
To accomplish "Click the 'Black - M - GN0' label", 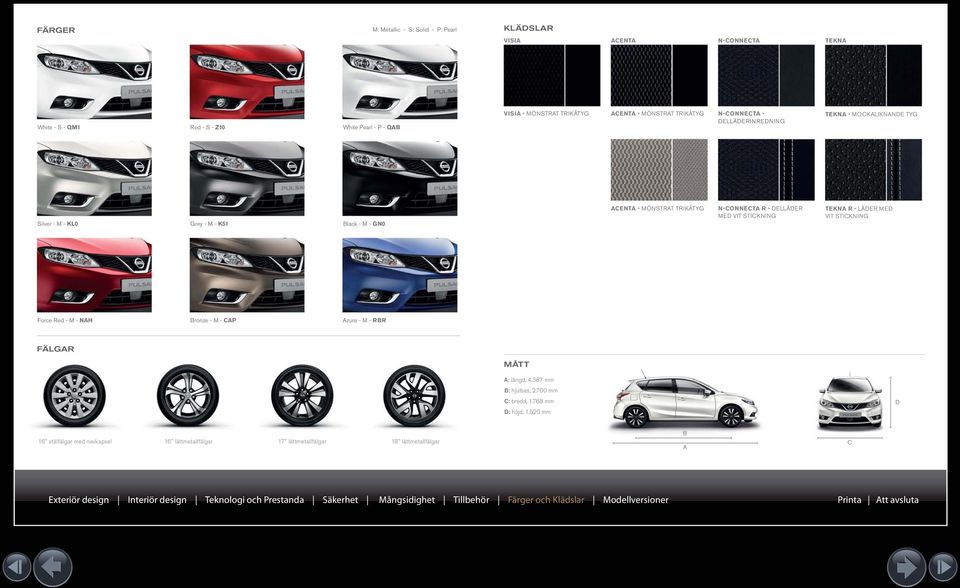I will coord(364,224).
